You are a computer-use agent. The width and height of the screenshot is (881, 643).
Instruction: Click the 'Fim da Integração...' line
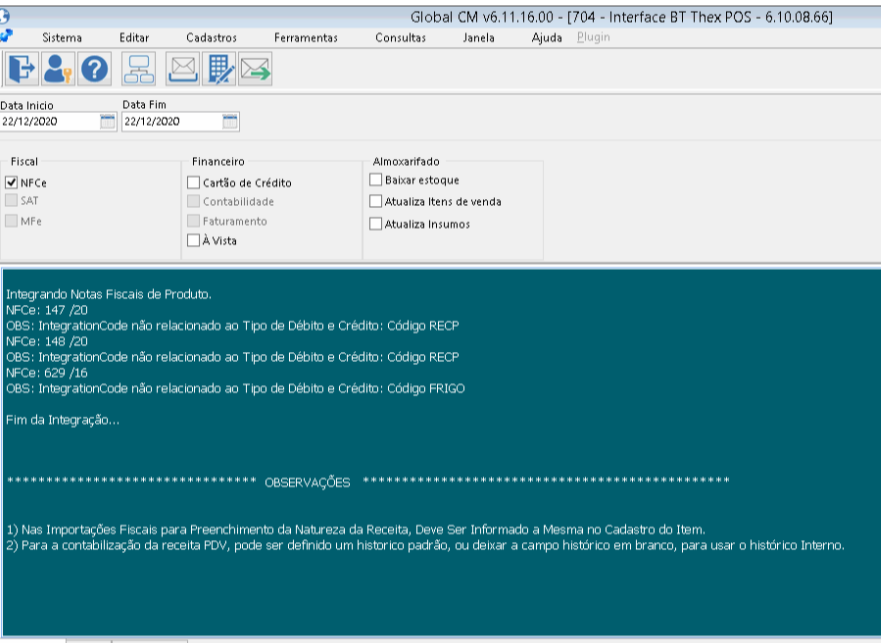click(62, 420)
